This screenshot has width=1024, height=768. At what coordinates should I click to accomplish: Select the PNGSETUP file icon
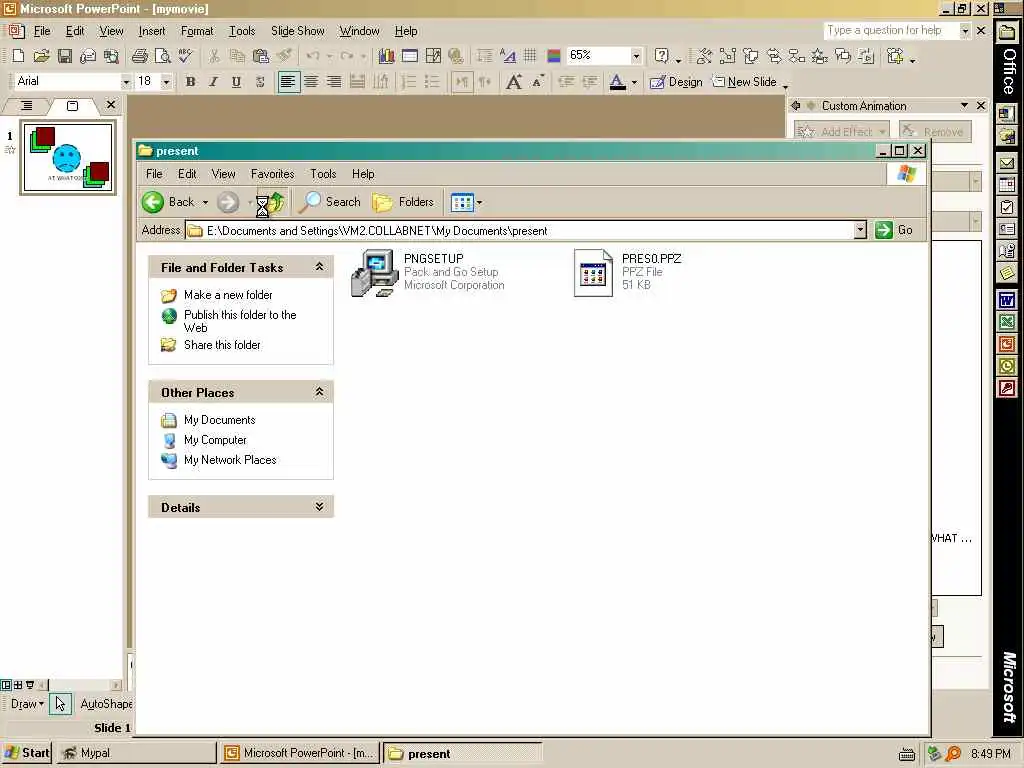click(x=374, y=273)
